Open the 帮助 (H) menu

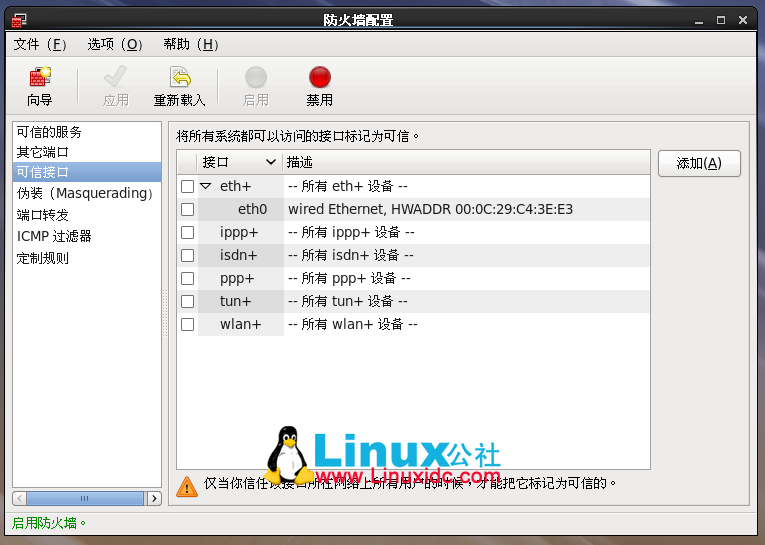(x=190, y=44)
